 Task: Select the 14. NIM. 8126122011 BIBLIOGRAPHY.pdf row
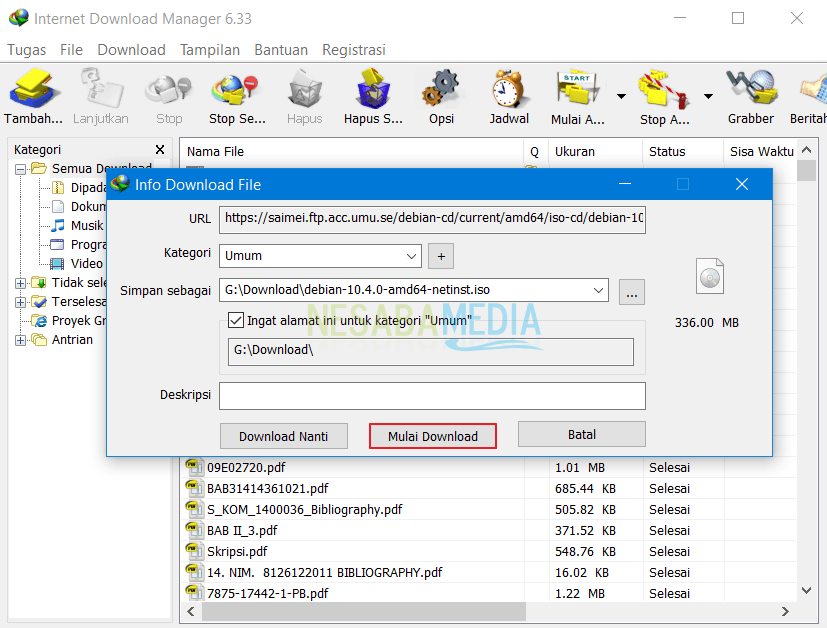[x=488, y=573]
